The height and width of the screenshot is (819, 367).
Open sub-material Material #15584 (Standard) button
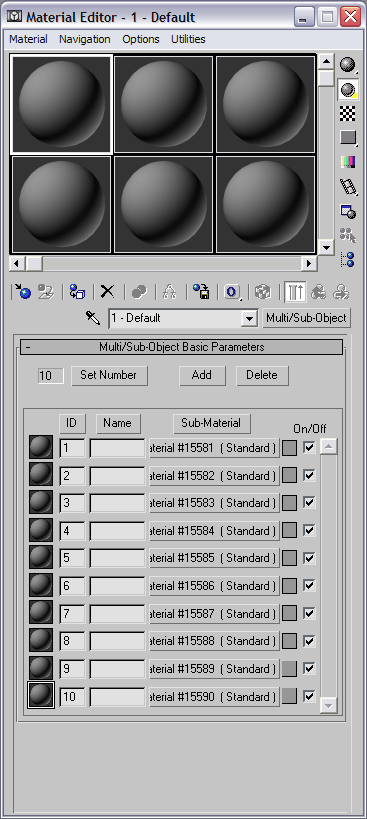pos(215,531)
